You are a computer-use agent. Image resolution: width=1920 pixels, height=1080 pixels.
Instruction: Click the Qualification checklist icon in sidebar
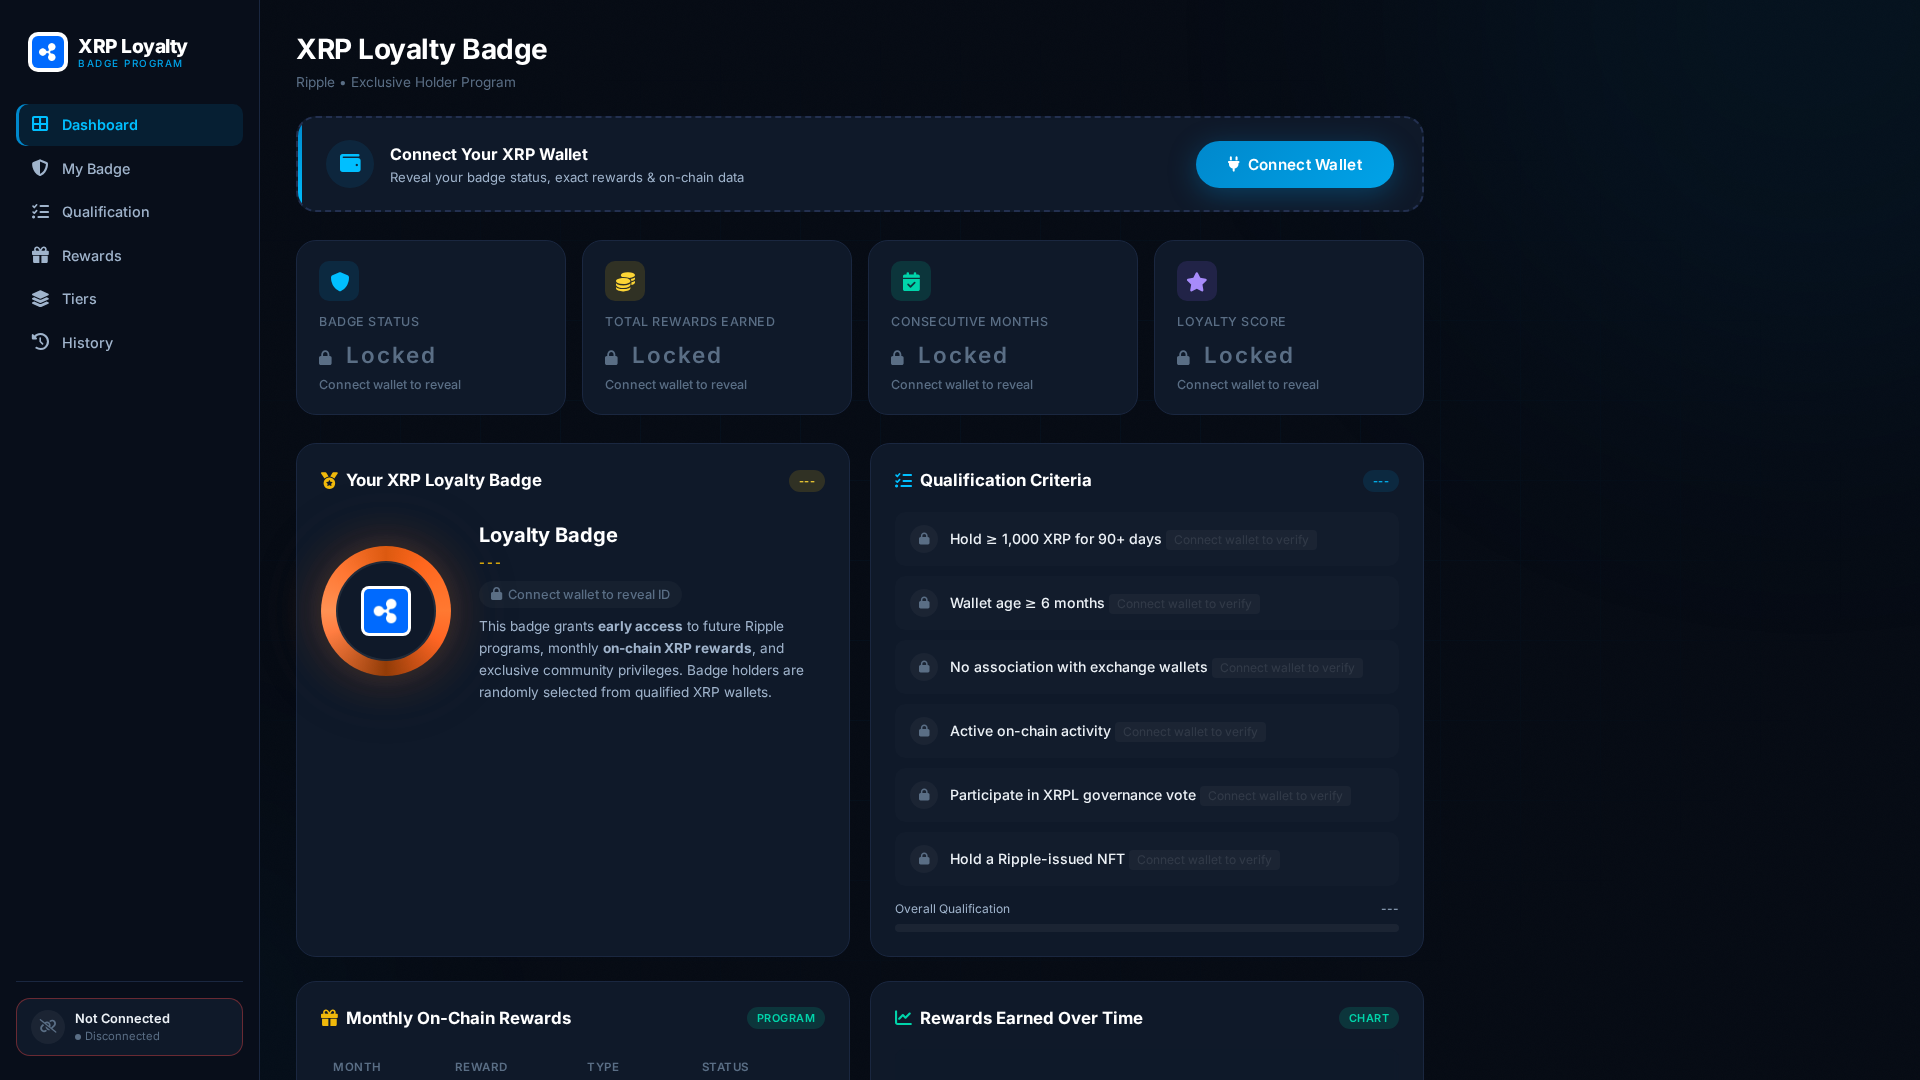click(x=40, y=211)
